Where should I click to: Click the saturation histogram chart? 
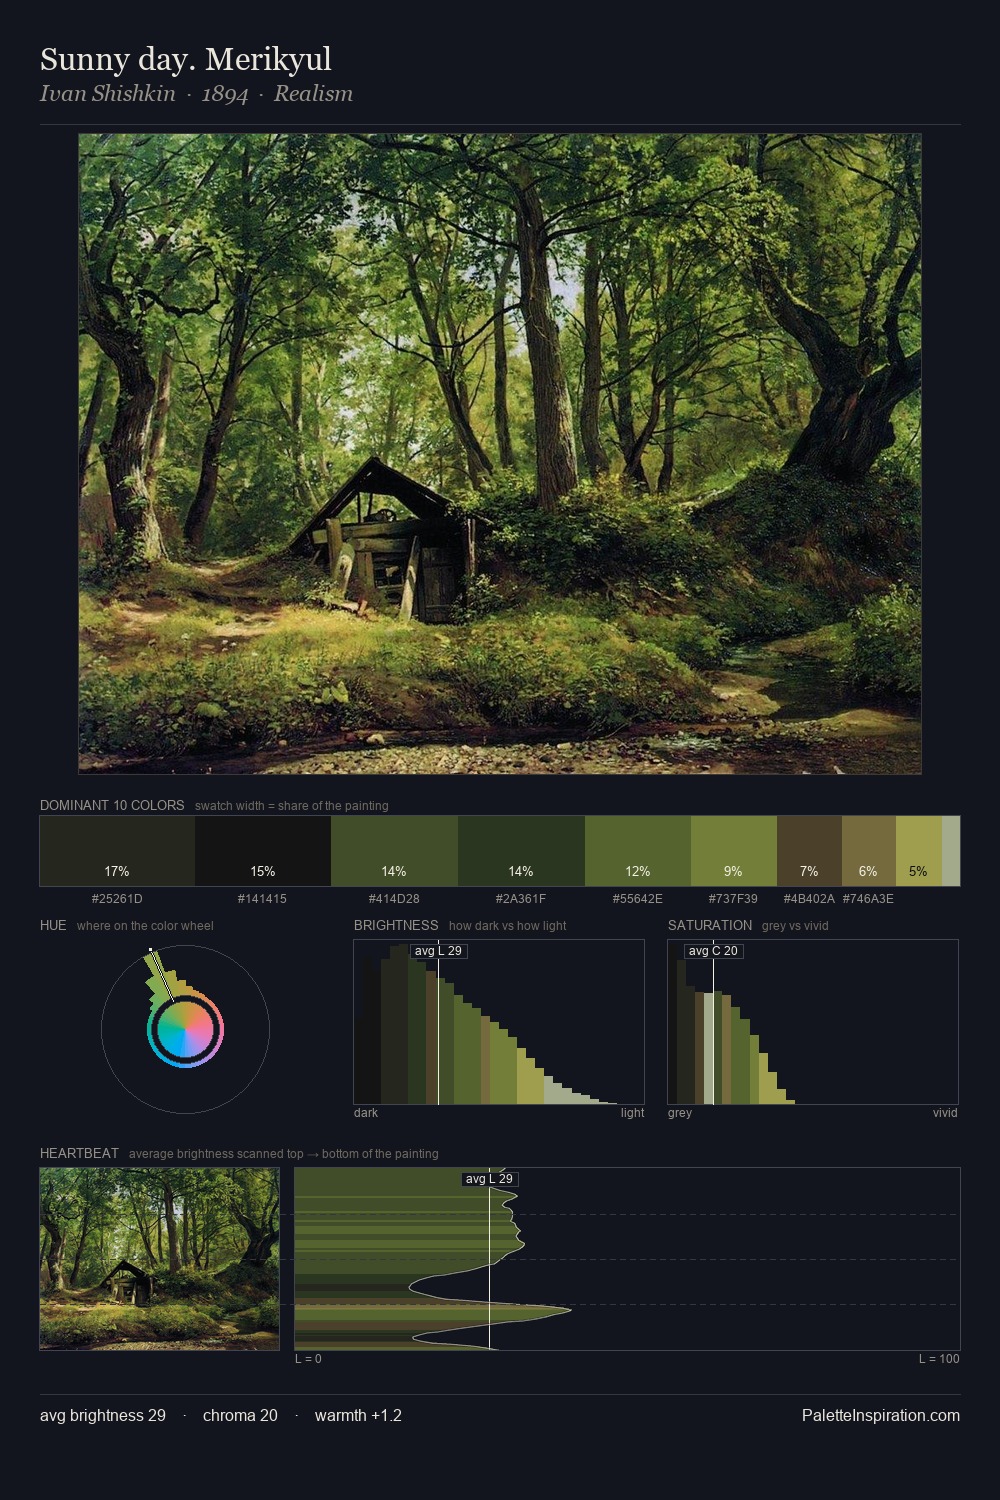813,1022
